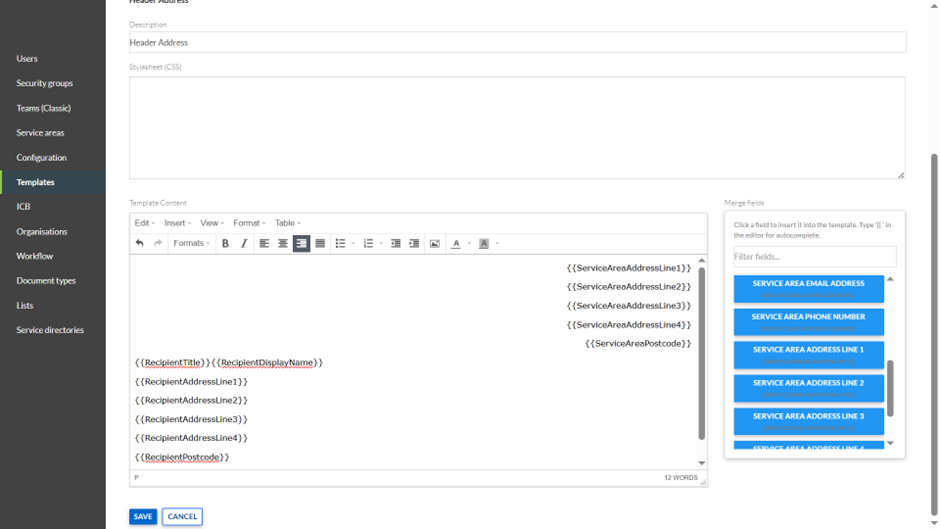Justify the template text
Image resolution: width=940 pixels, height=529 pixels.
(320, 243)
